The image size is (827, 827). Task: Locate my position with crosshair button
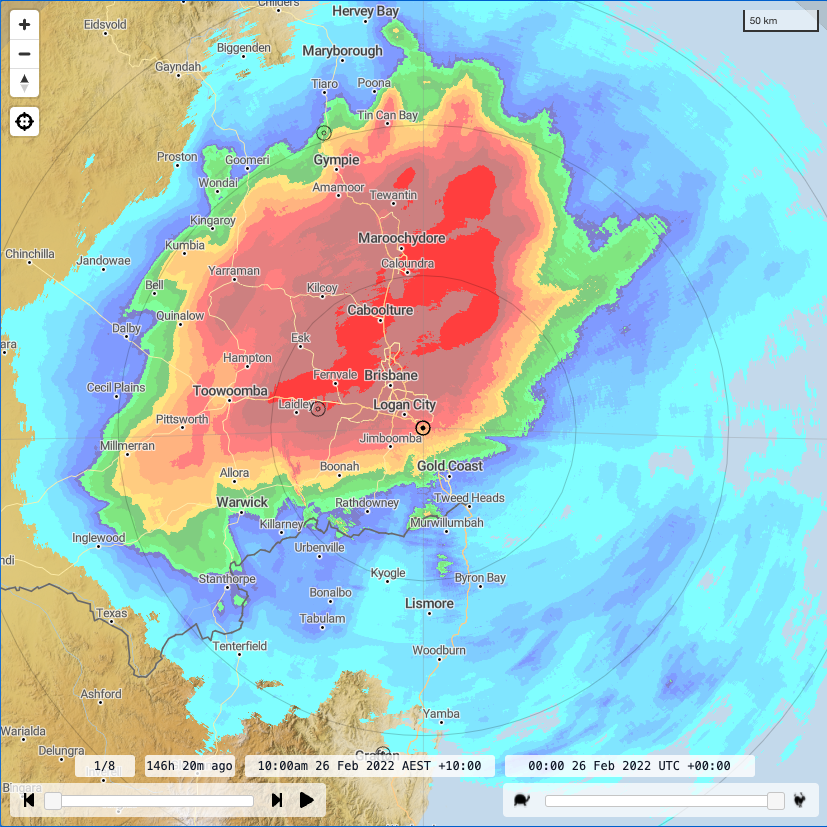[24, 121]
